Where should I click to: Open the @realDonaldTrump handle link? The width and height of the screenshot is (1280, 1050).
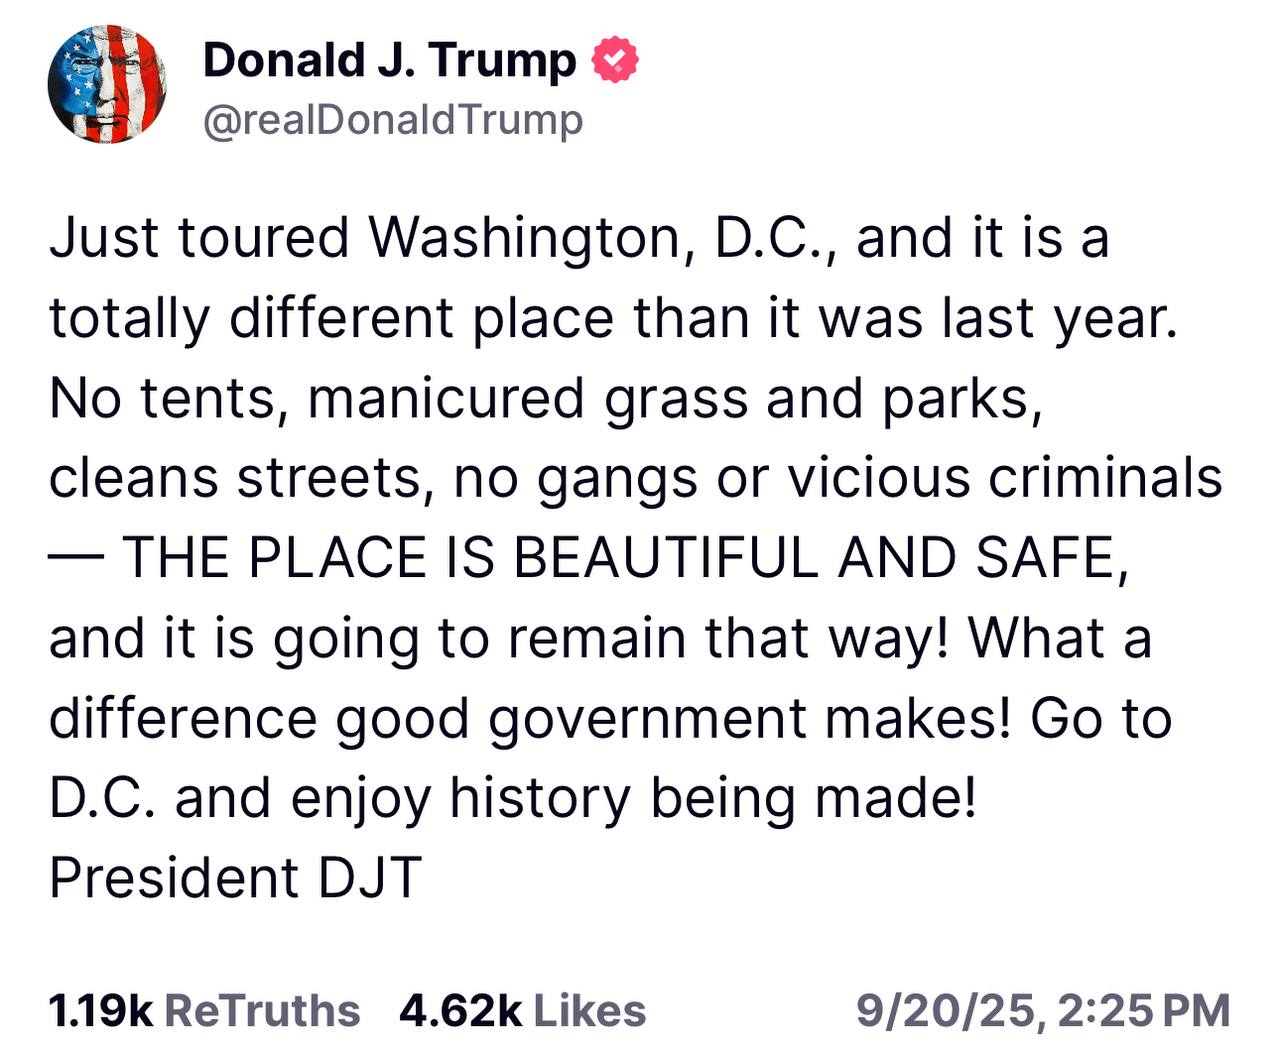coord(393,120)
